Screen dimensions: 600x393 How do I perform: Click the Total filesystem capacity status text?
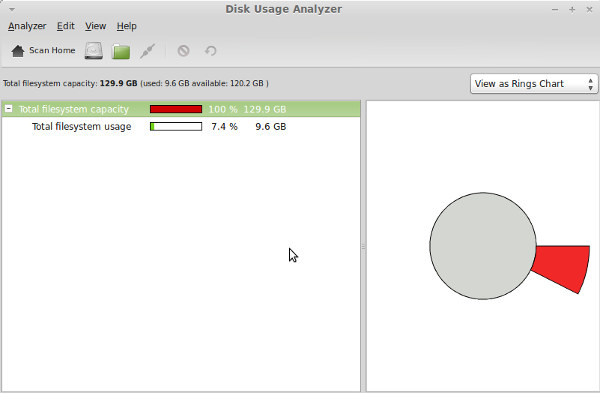click(136, 83)
